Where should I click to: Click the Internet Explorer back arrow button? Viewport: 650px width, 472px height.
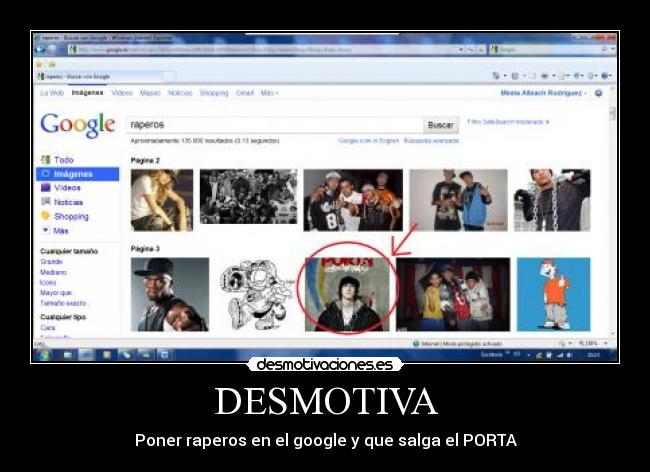[x=40, y=50]
